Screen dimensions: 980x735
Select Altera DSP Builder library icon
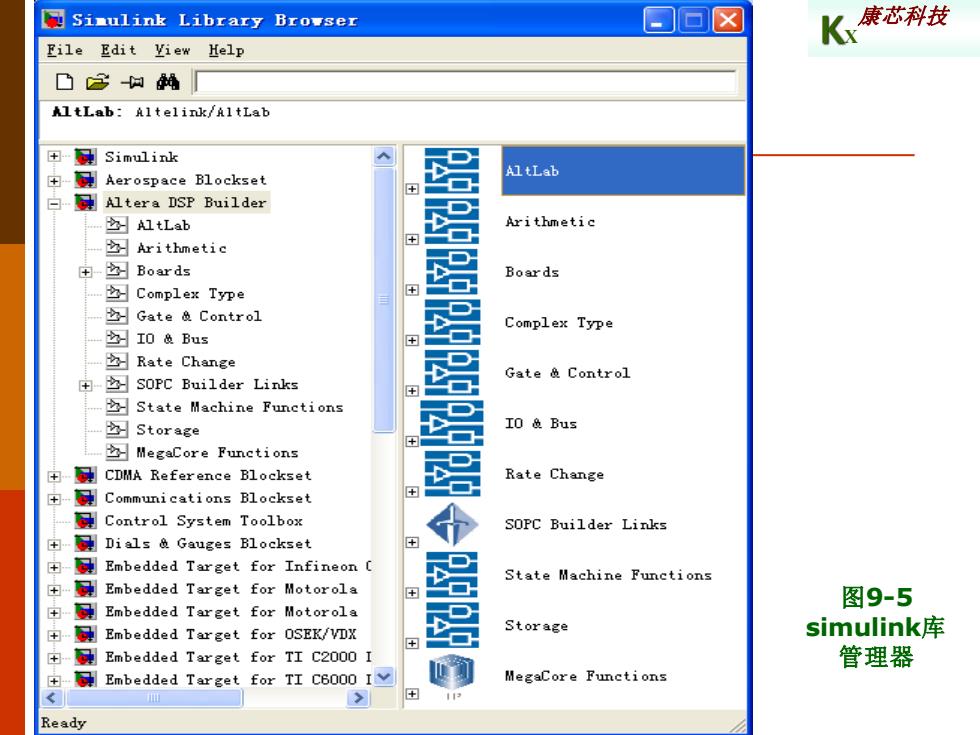(85, 202)
